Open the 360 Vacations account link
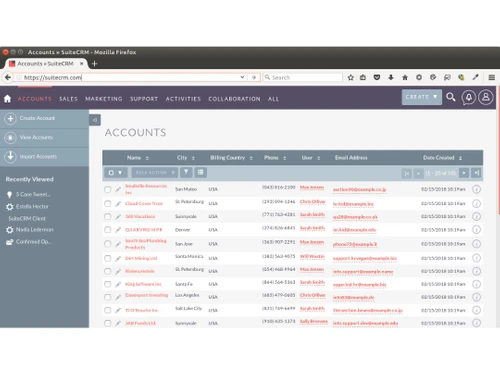 [x=140, y=217]
